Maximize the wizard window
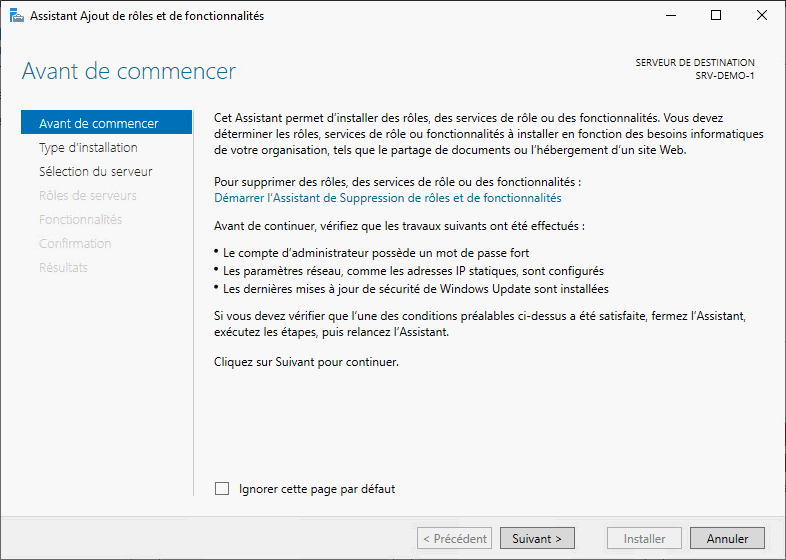 (716, 16)
